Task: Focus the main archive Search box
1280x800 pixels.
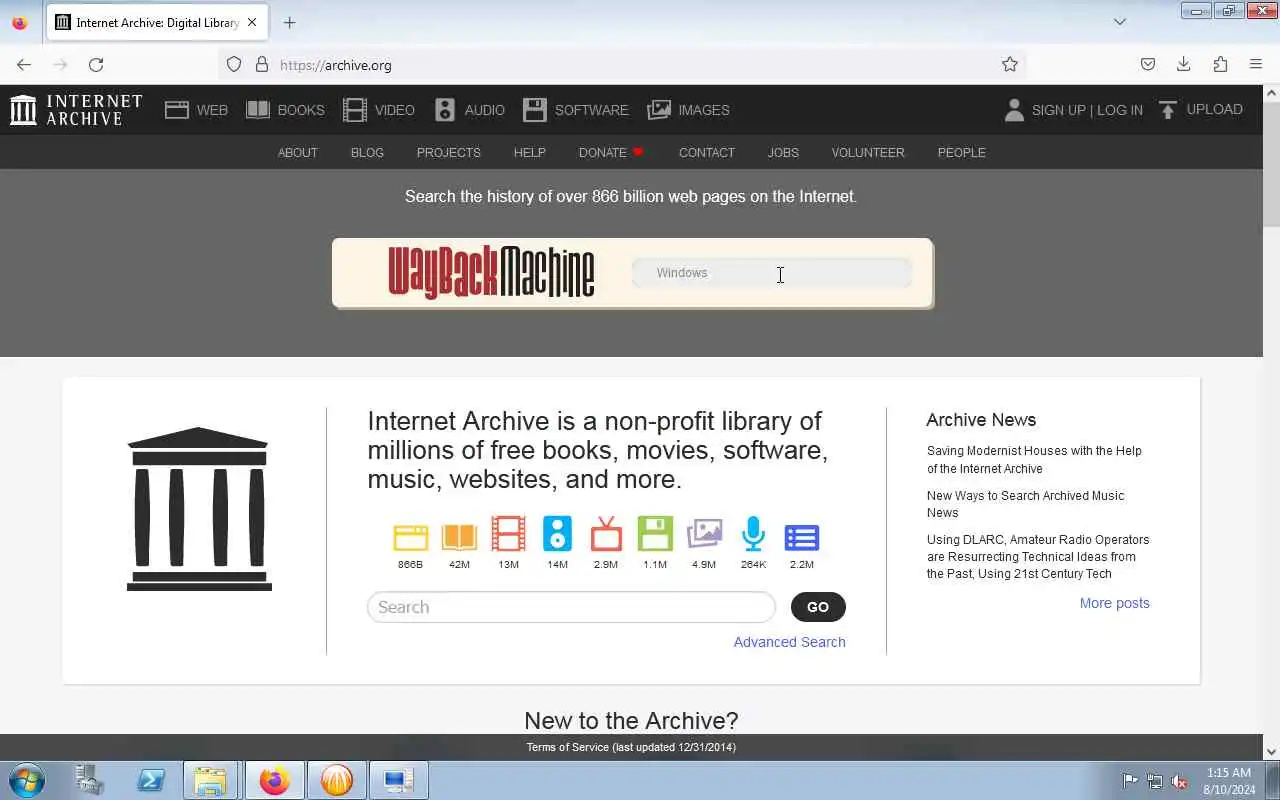Action: pyautogui.click(x=571, y=607)
